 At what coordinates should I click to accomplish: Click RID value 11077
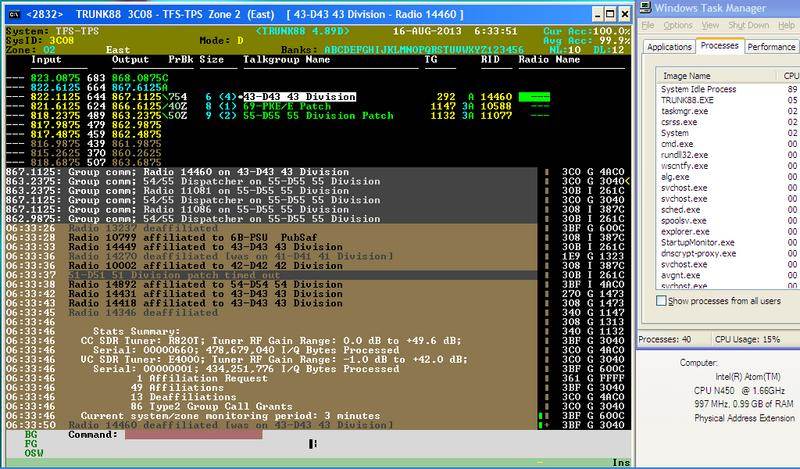(x=496, y=115)
